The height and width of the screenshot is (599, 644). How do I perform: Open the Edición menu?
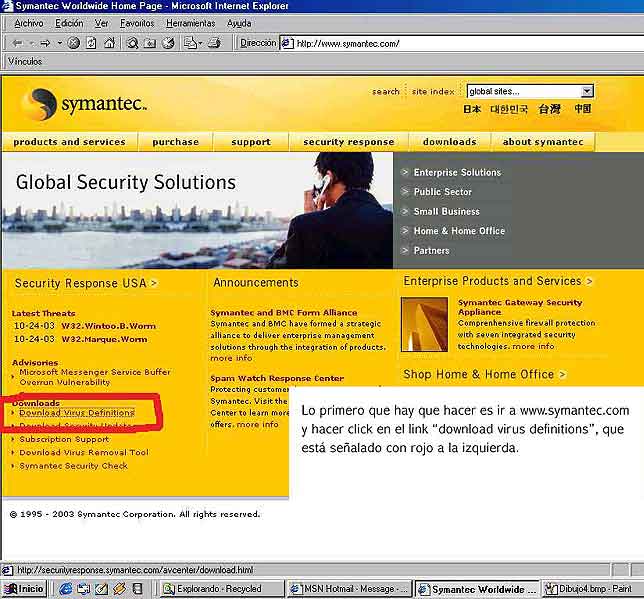(x=69, y=23)
